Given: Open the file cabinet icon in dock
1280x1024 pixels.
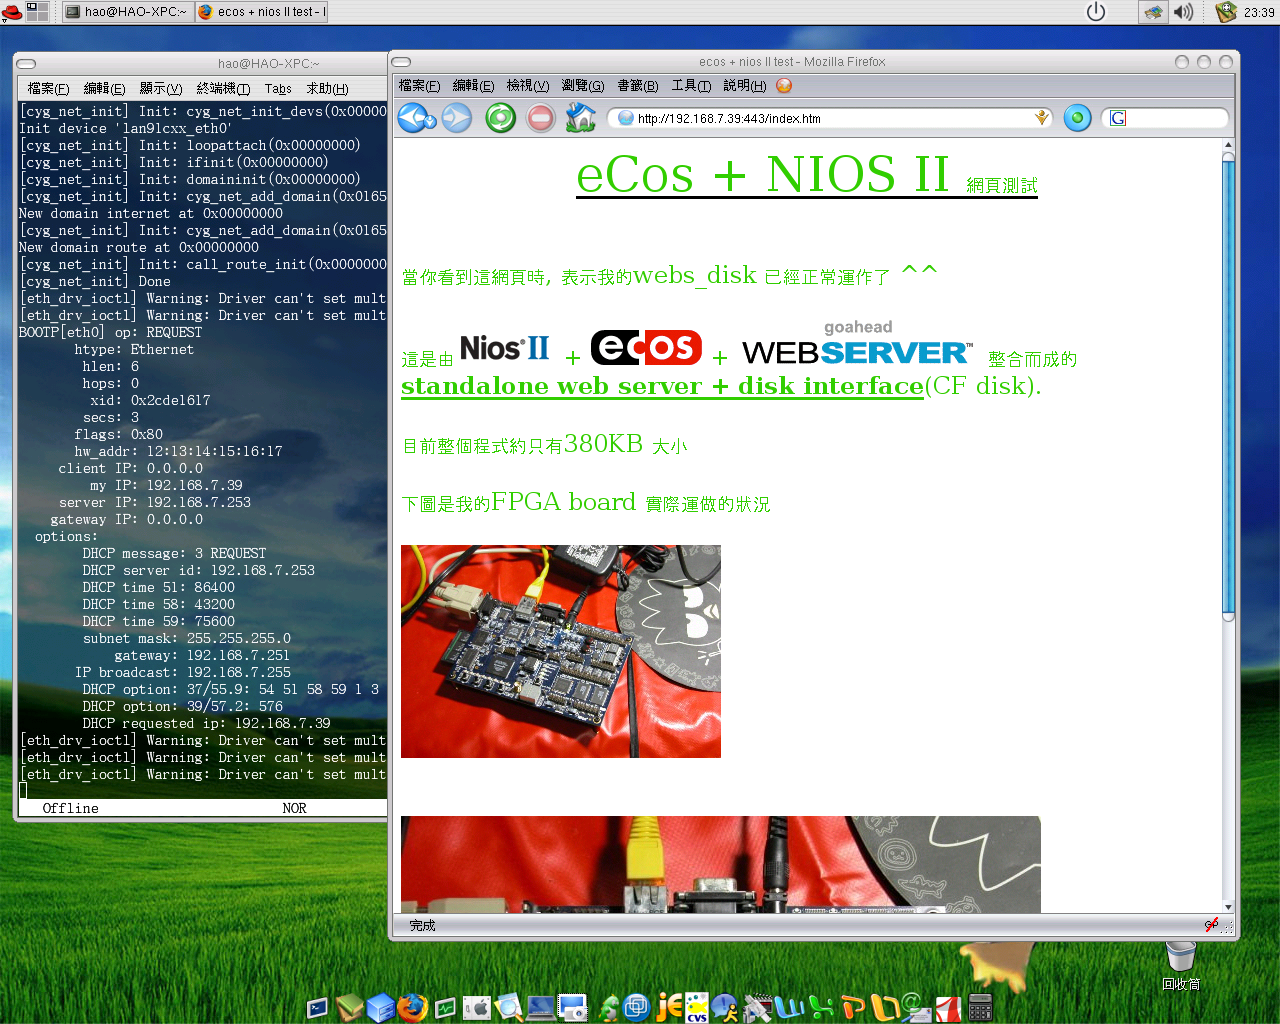Looking at the screenshot, I should click(x=381, y=1007).
